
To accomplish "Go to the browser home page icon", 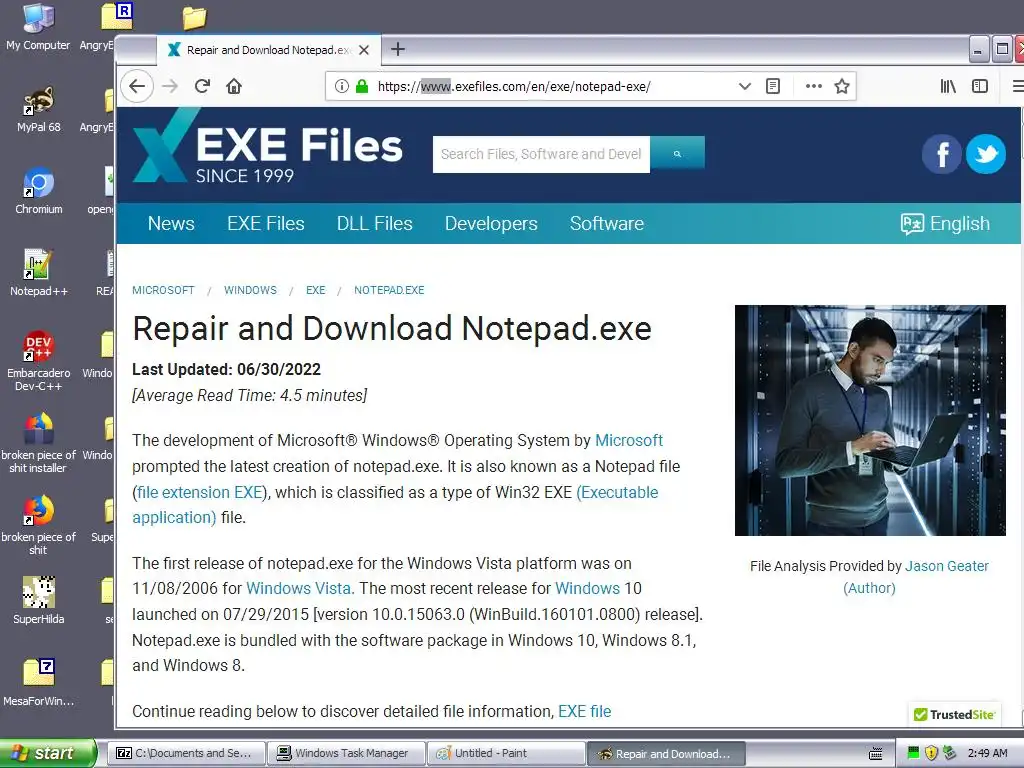I will pos(234,86).
